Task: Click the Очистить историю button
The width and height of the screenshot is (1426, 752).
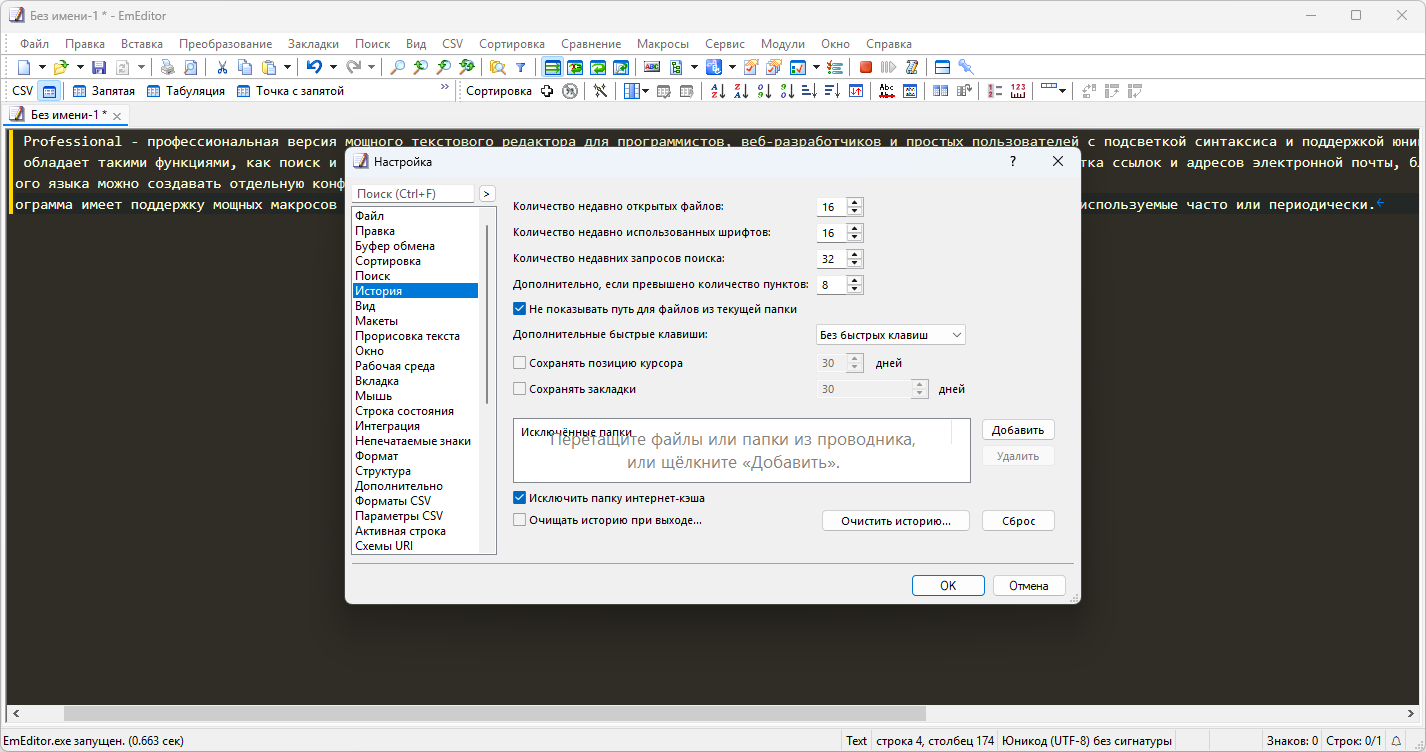Action: tap(896, 521)
